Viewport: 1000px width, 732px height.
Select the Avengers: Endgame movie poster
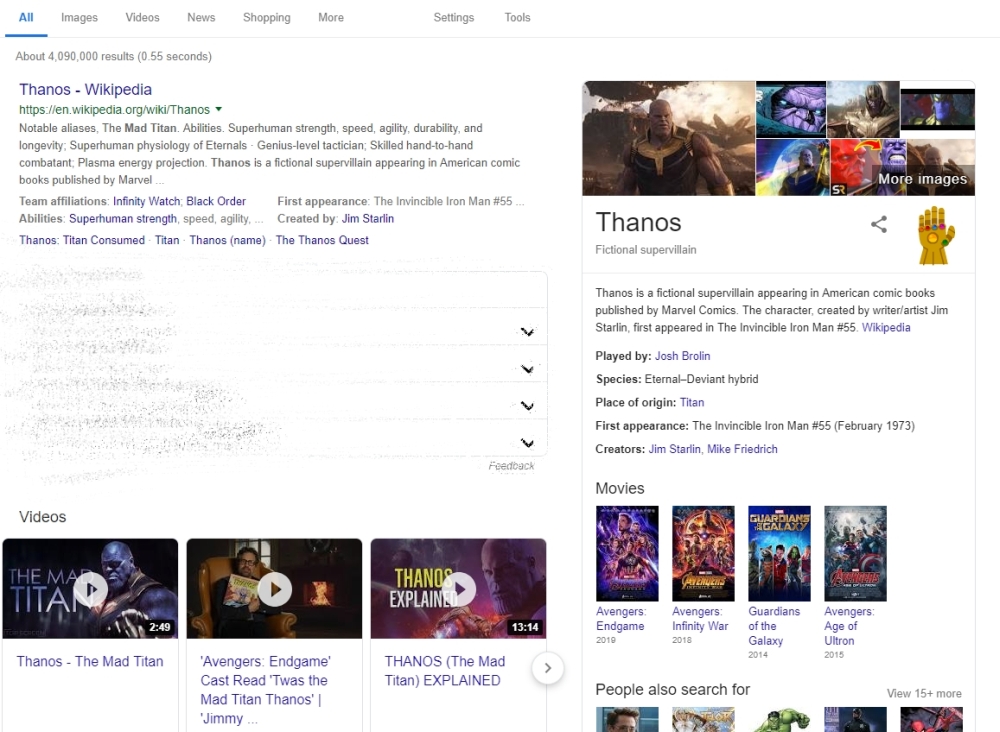tap(627, 553)
